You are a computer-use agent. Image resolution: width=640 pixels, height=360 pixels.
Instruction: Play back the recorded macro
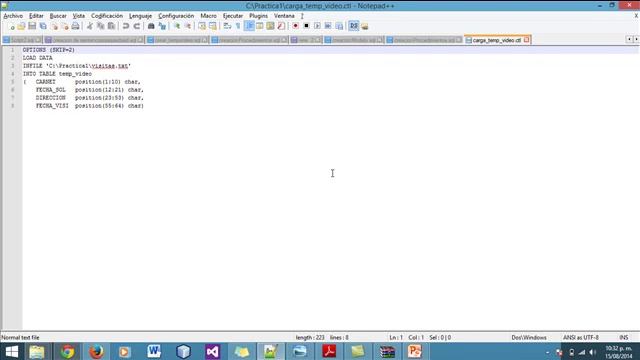pyautogui.click(x=317, y=26)
